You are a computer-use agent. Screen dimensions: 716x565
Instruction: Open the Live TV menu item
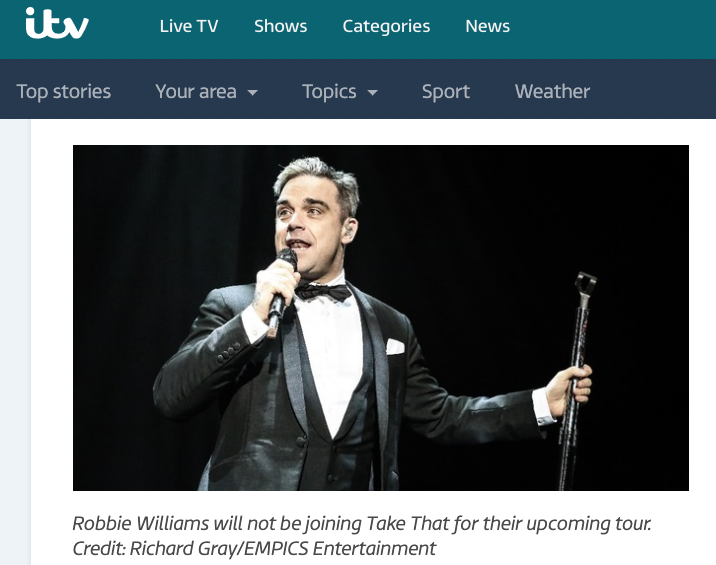coord(189,26)
